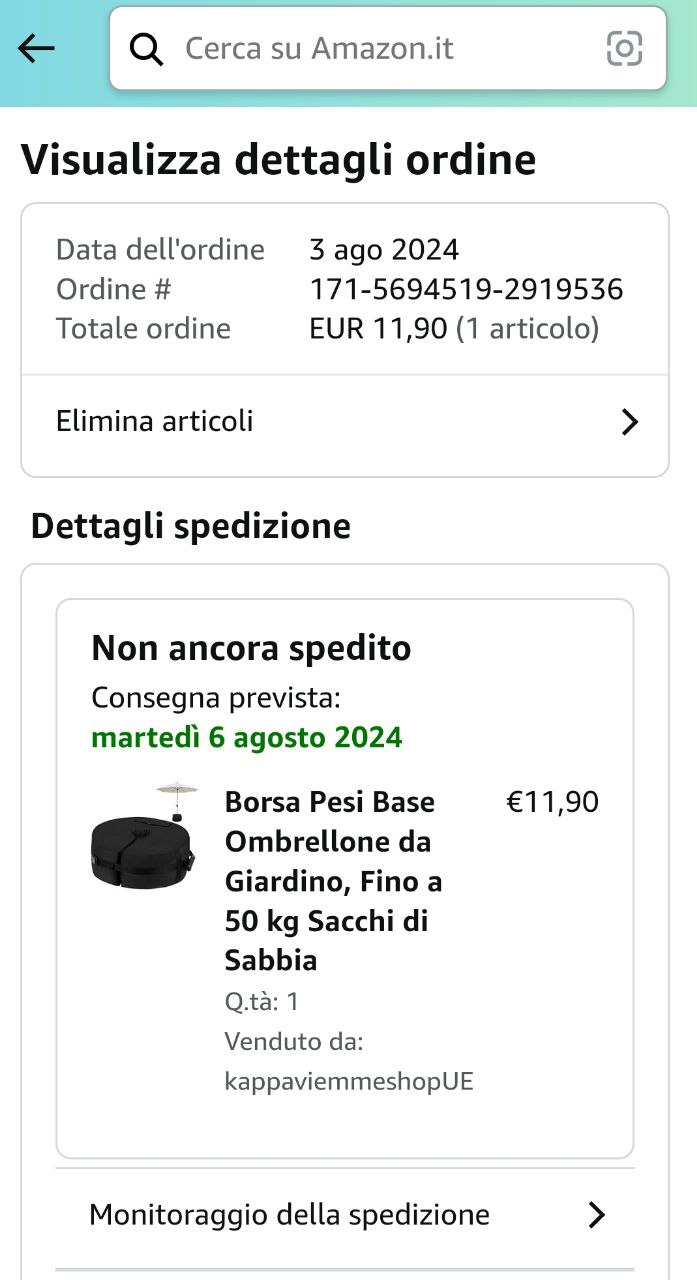Click the order total EUR 11,90
697x1280 pixels.
[379, 328]
